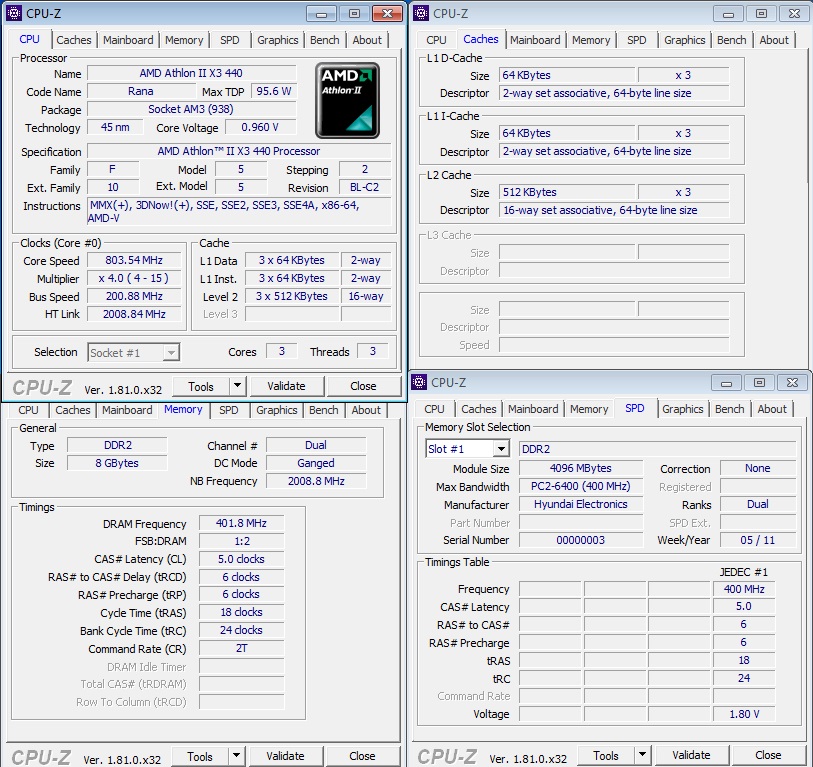The height and width of the screenshot is (767, 813).
Task: Open the Mainboard tab in the Caches window
Action: click(535, 40)
